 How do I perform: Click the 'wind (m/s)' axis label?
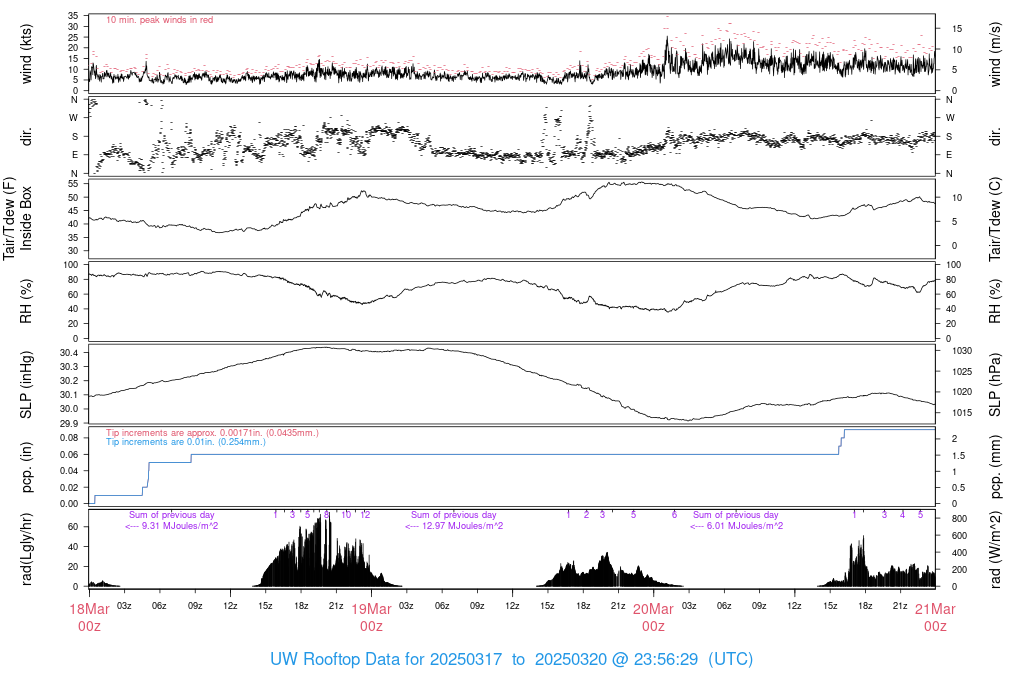click(995, 54)
